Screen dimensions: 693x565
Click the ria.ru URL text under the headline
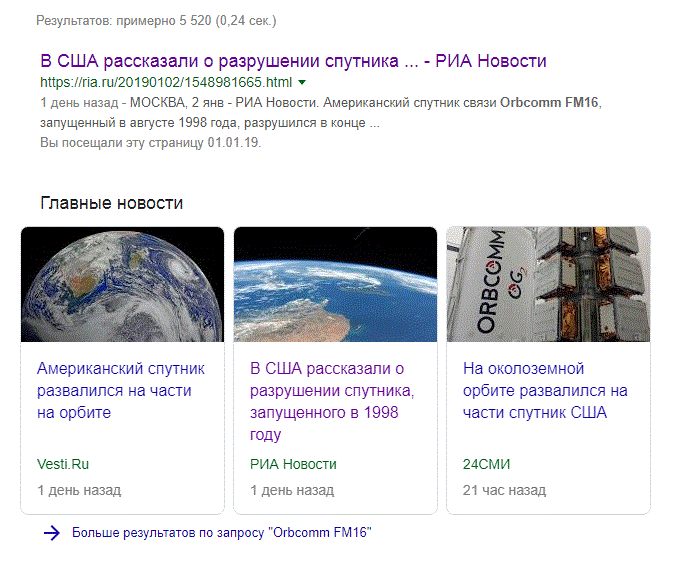tap(166, 82)
